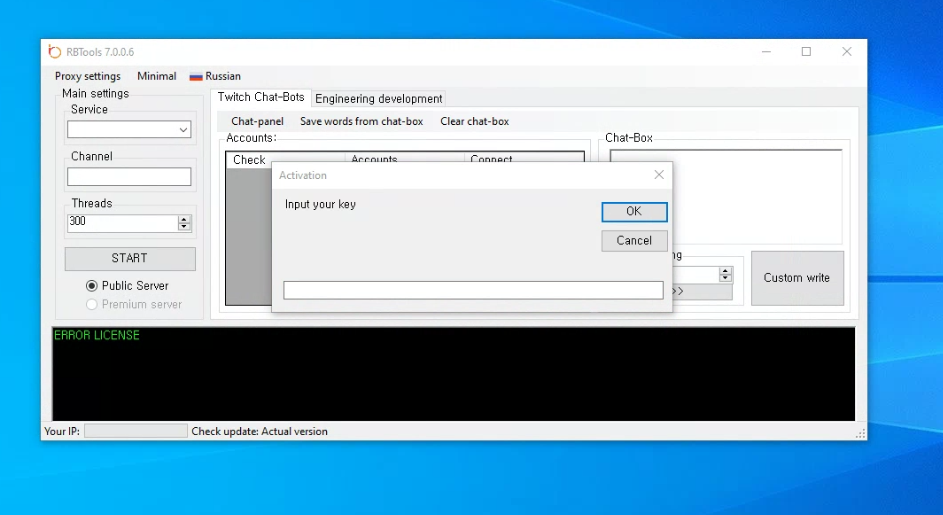This screenshot has height=515, width=943.
Task: Increase the Threads value with up arrow
Action: (184, 219)
